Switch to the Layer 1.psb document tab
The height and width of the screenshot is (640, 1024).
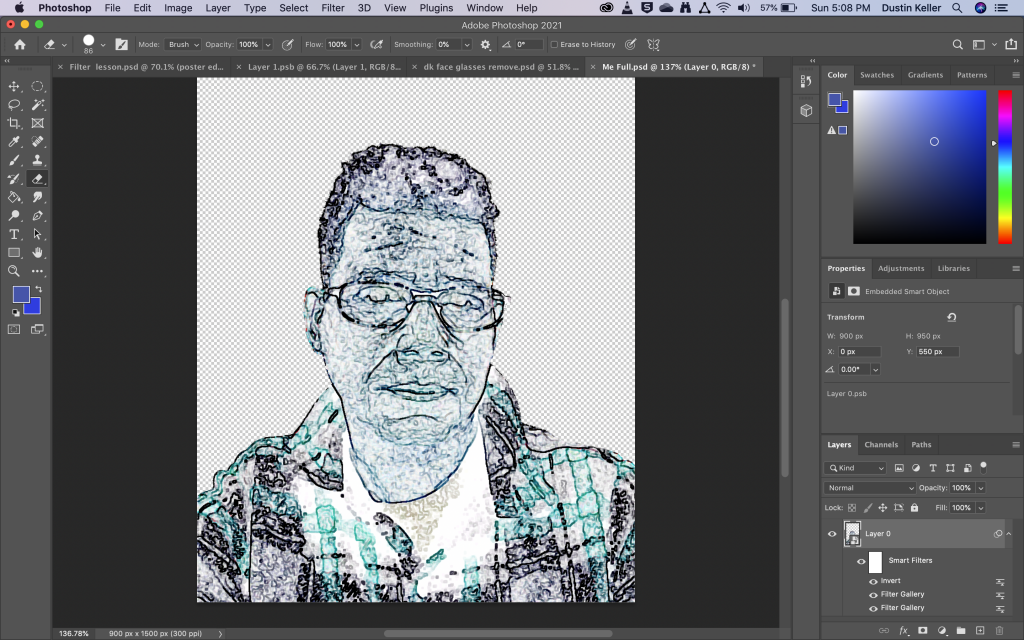(323, 67)
